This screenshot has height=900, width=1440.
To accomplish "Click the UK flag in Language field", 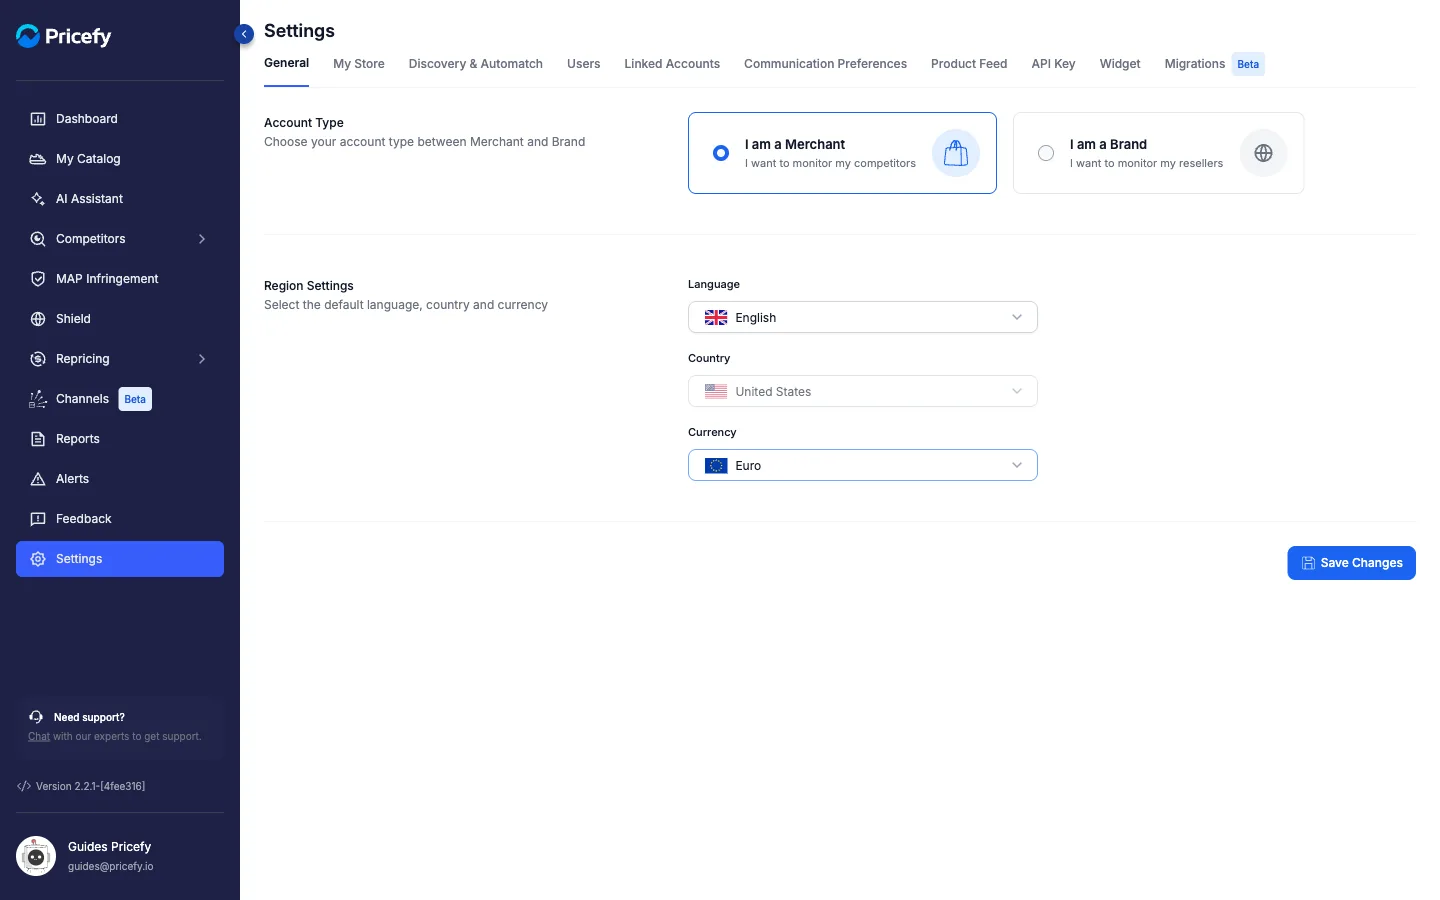I will (x=716, y=318).
